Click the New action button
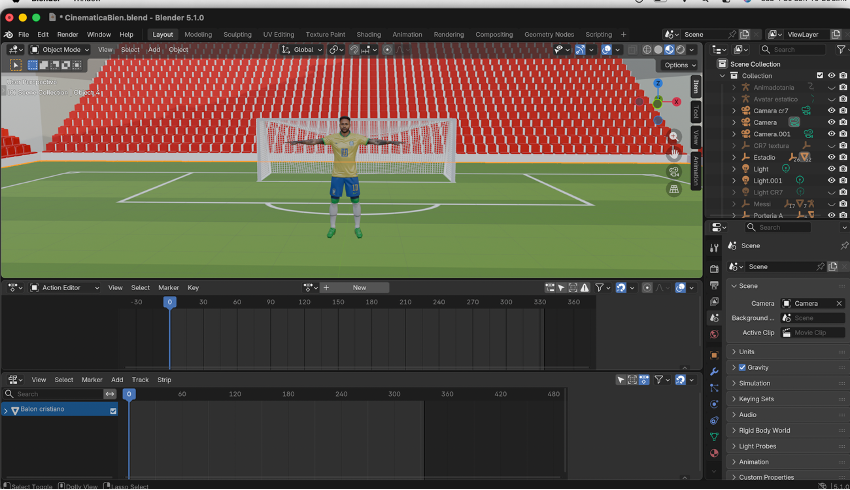The width and height of the screenshot is (850, 490). [359, 288]
